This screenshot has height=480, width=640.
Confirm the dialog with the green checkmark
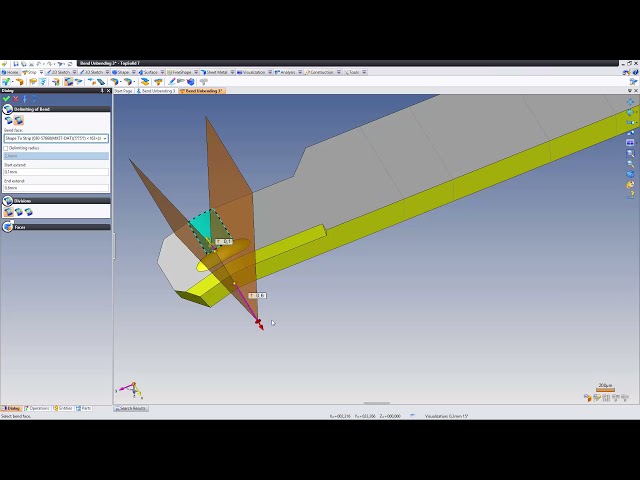(x=6, y=99)
